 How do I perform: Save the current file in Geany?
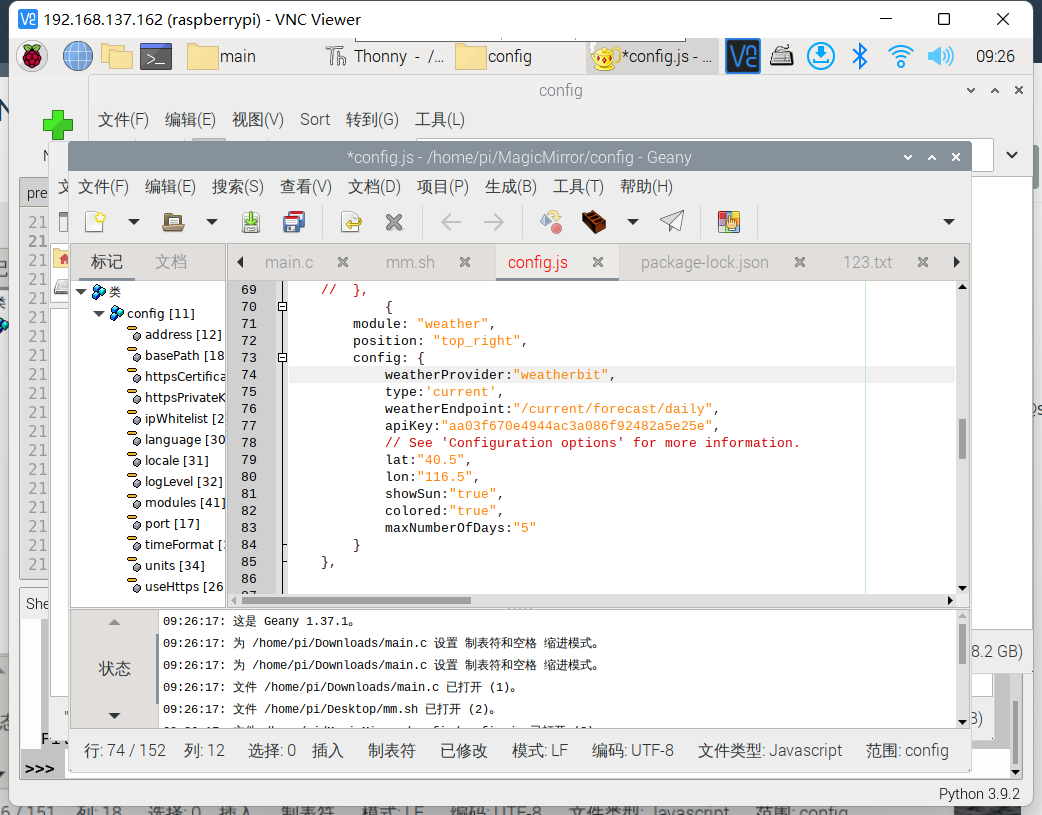coord(251,221)
